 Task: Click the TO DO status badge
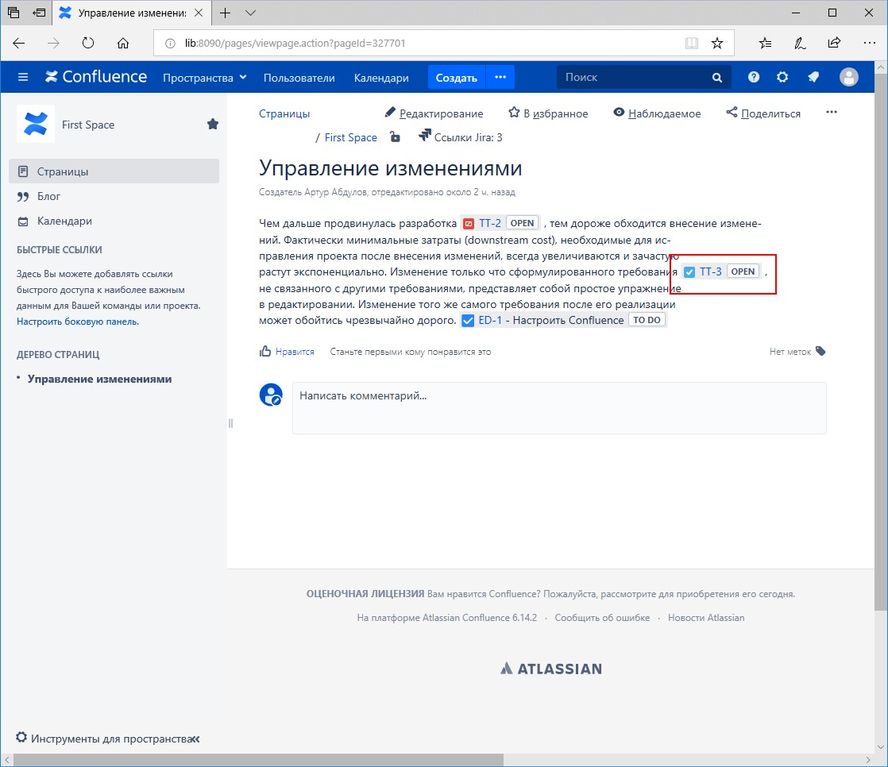tap(647, 320)
